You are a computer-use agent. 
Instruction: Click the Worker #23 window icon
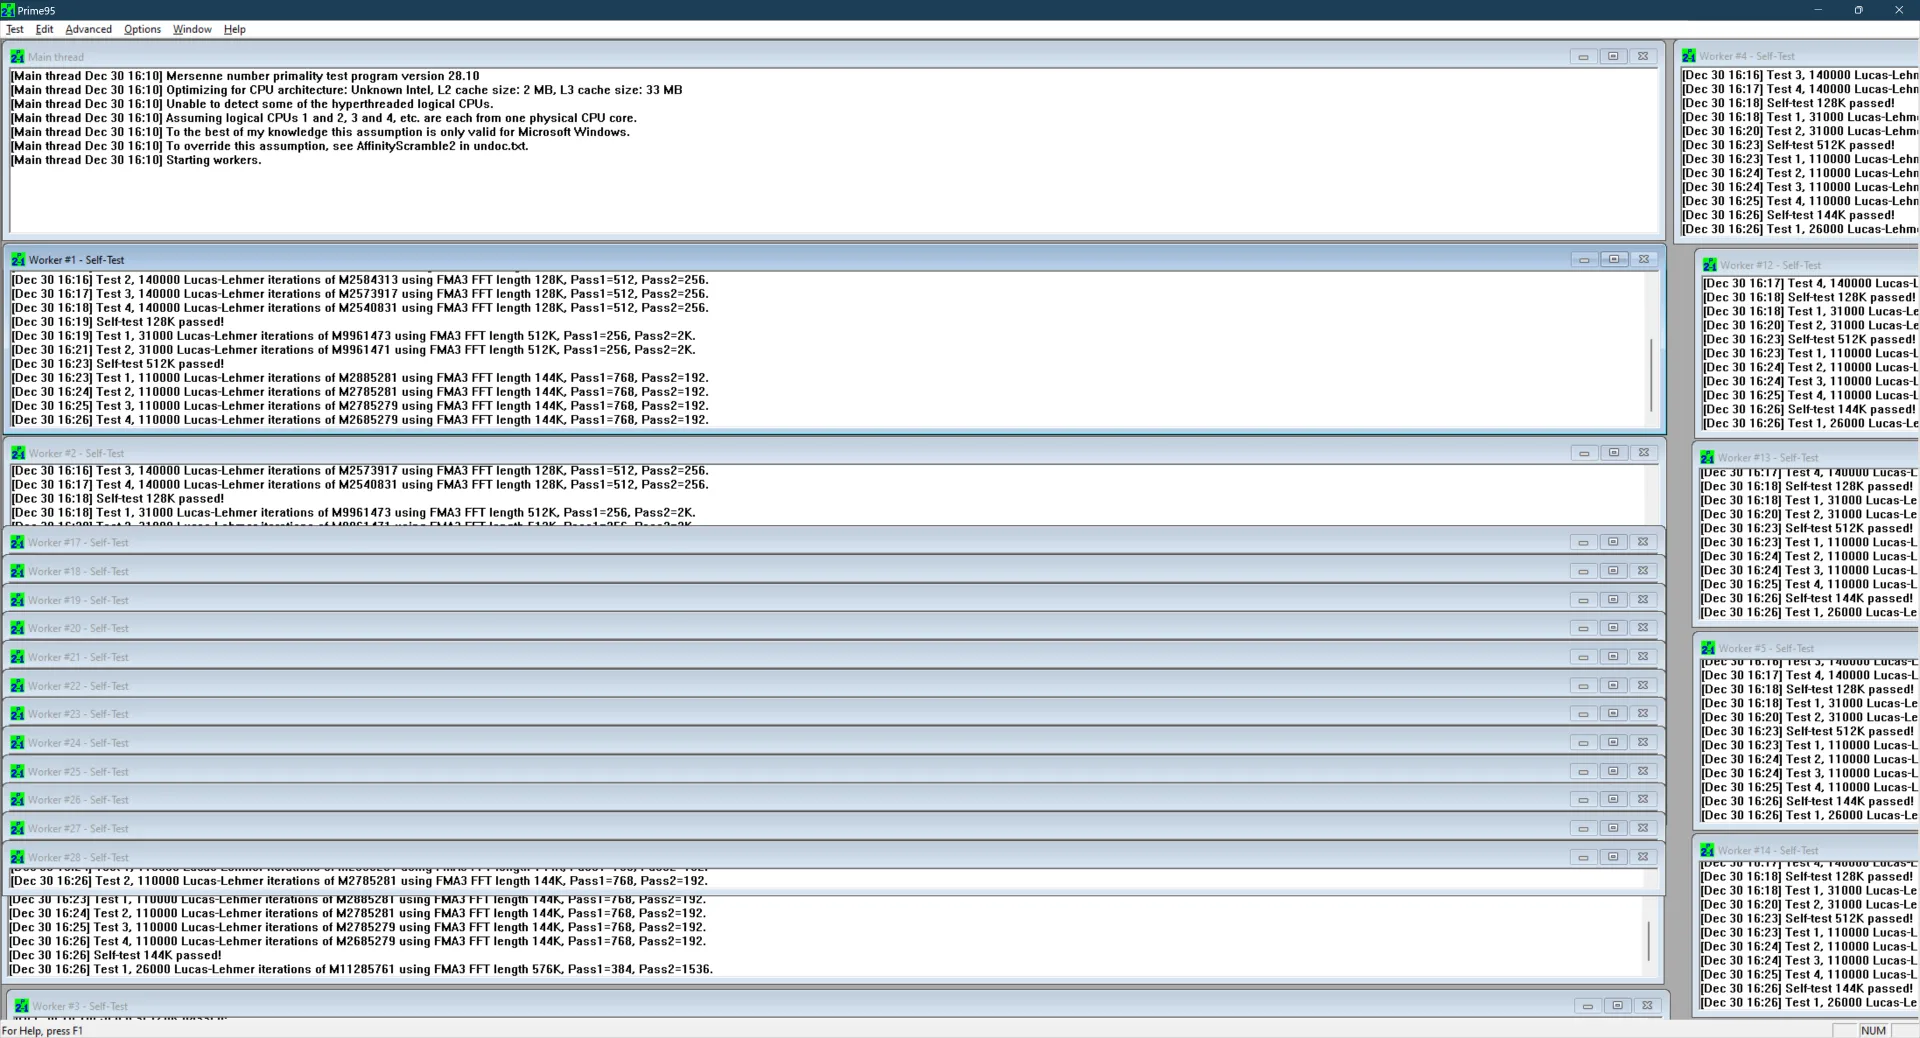tap(17, 714)
